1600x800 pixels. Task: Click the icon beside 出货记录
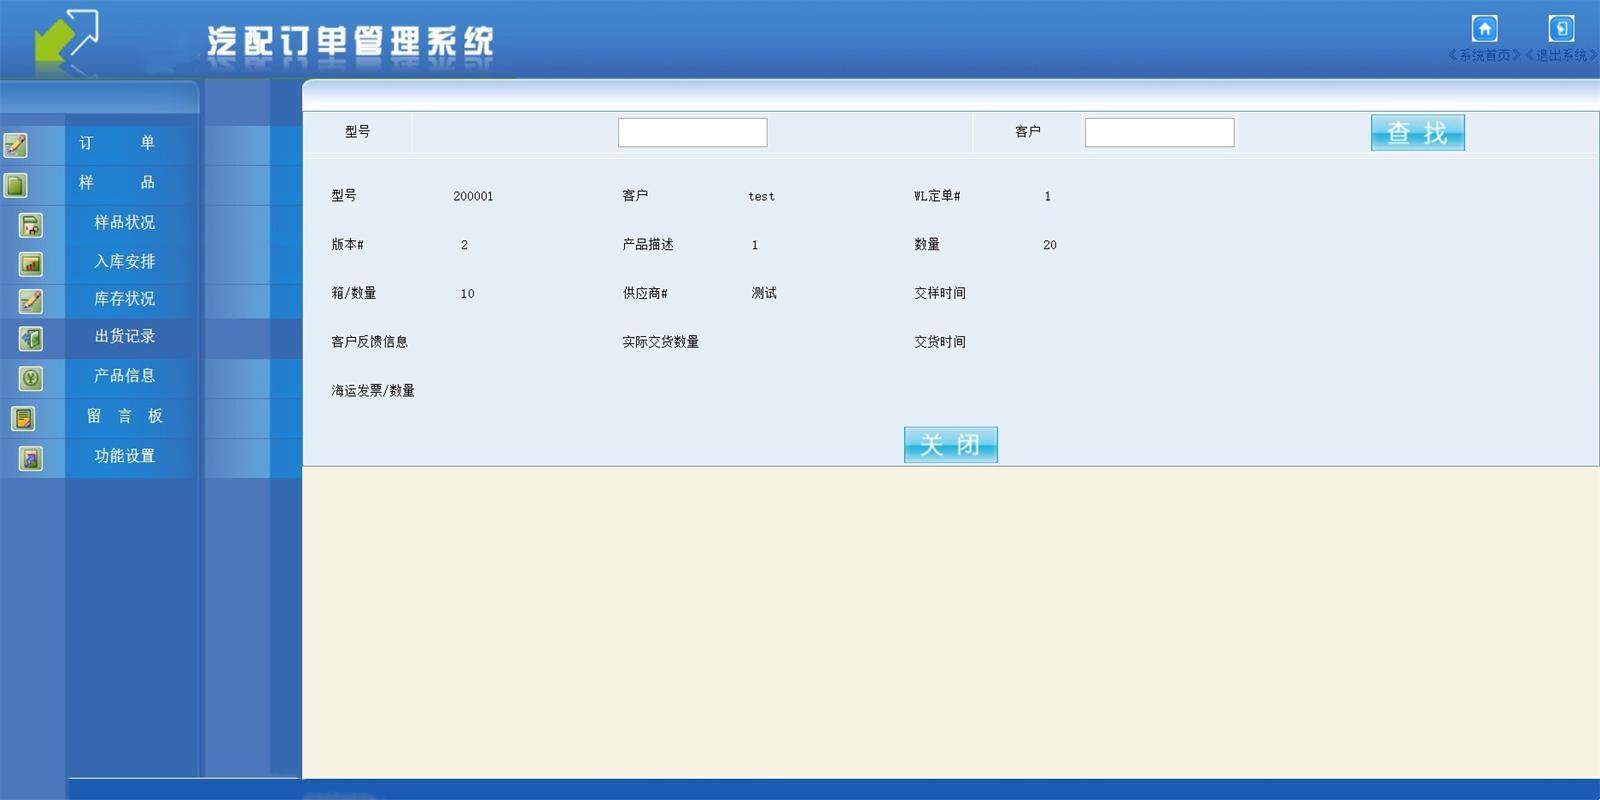click(31, 339)
